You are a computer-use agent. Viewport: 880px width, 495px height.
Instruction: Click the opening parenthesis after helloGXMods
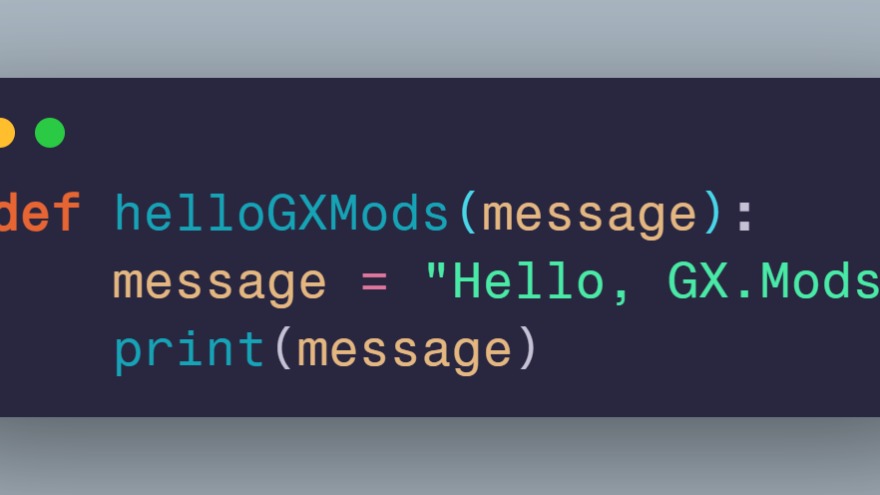(468, 213)
